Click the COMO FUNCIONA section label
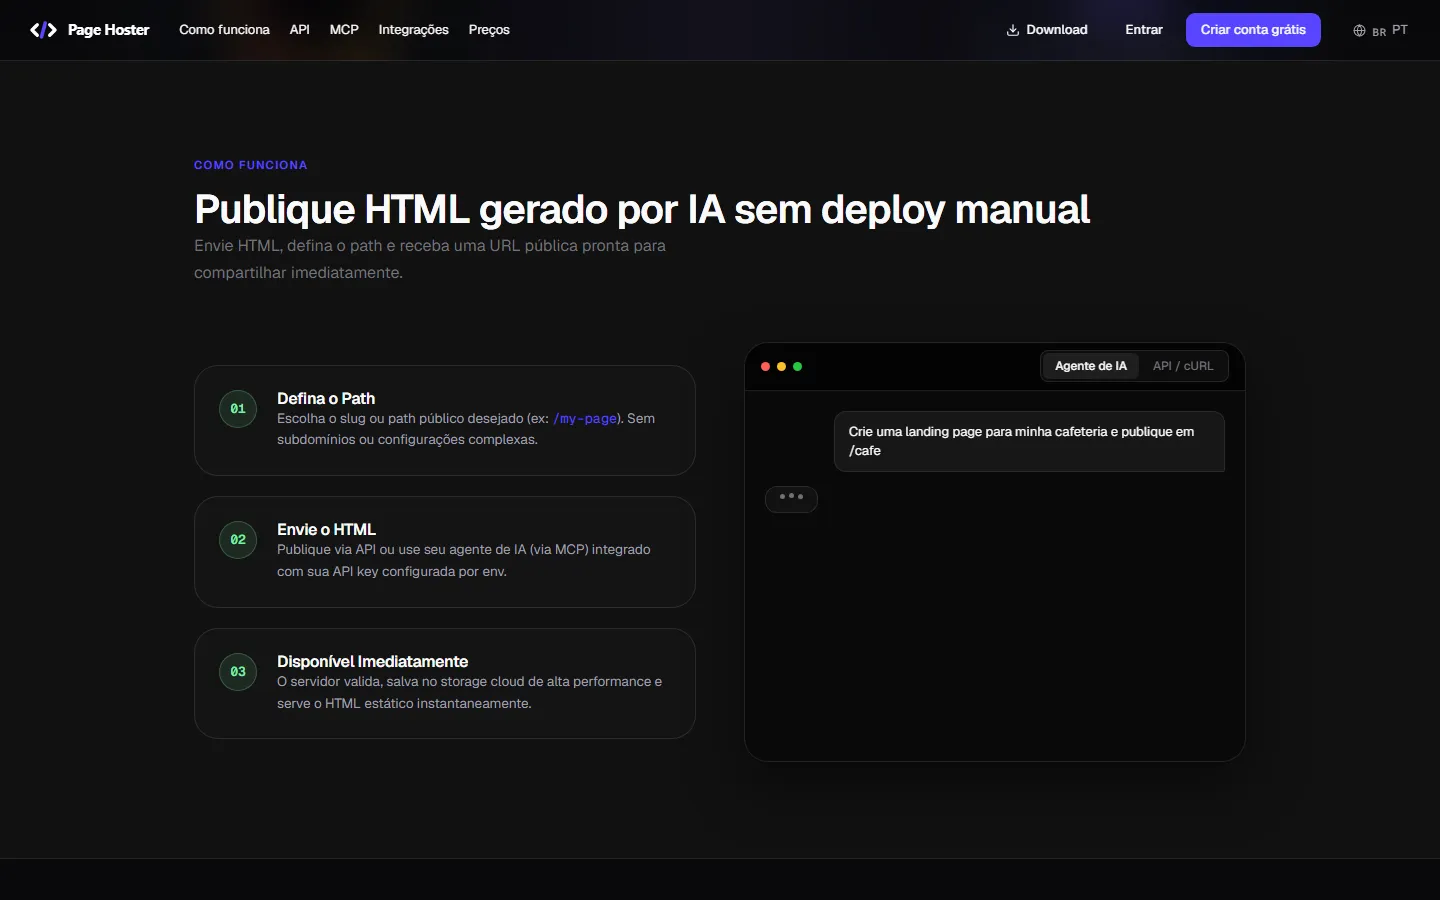This screenshot has width=1440, height=900. [251, 165]
